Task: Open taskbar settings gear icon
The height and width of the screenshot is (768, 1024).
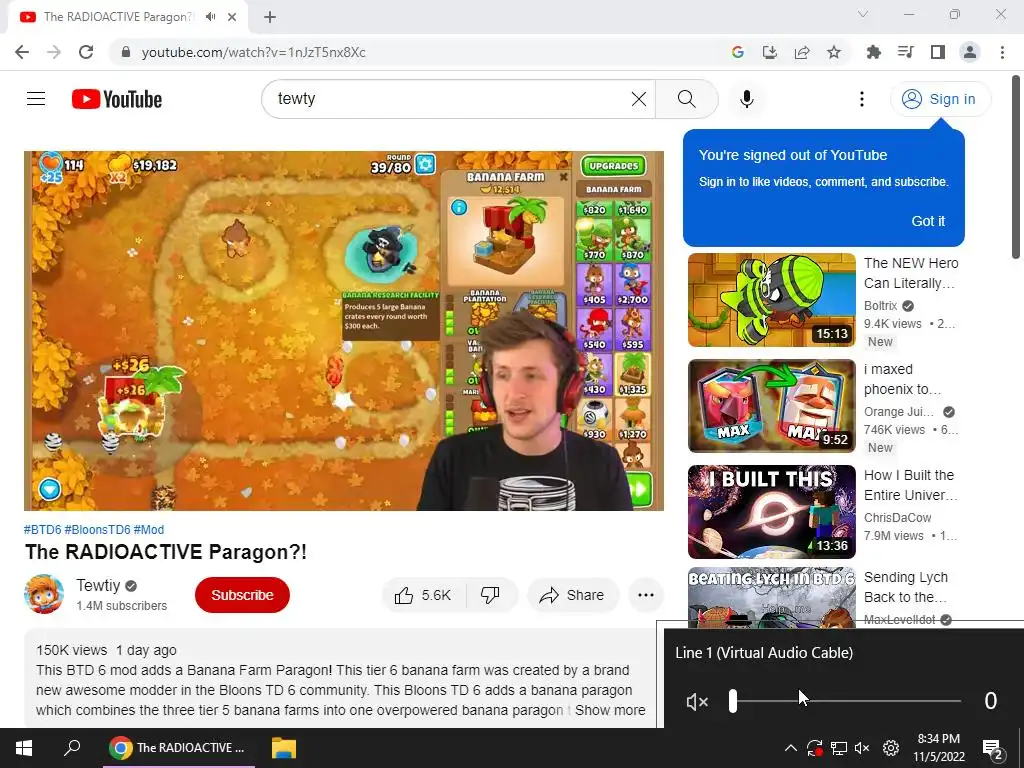Action: [x=891, y=748]
